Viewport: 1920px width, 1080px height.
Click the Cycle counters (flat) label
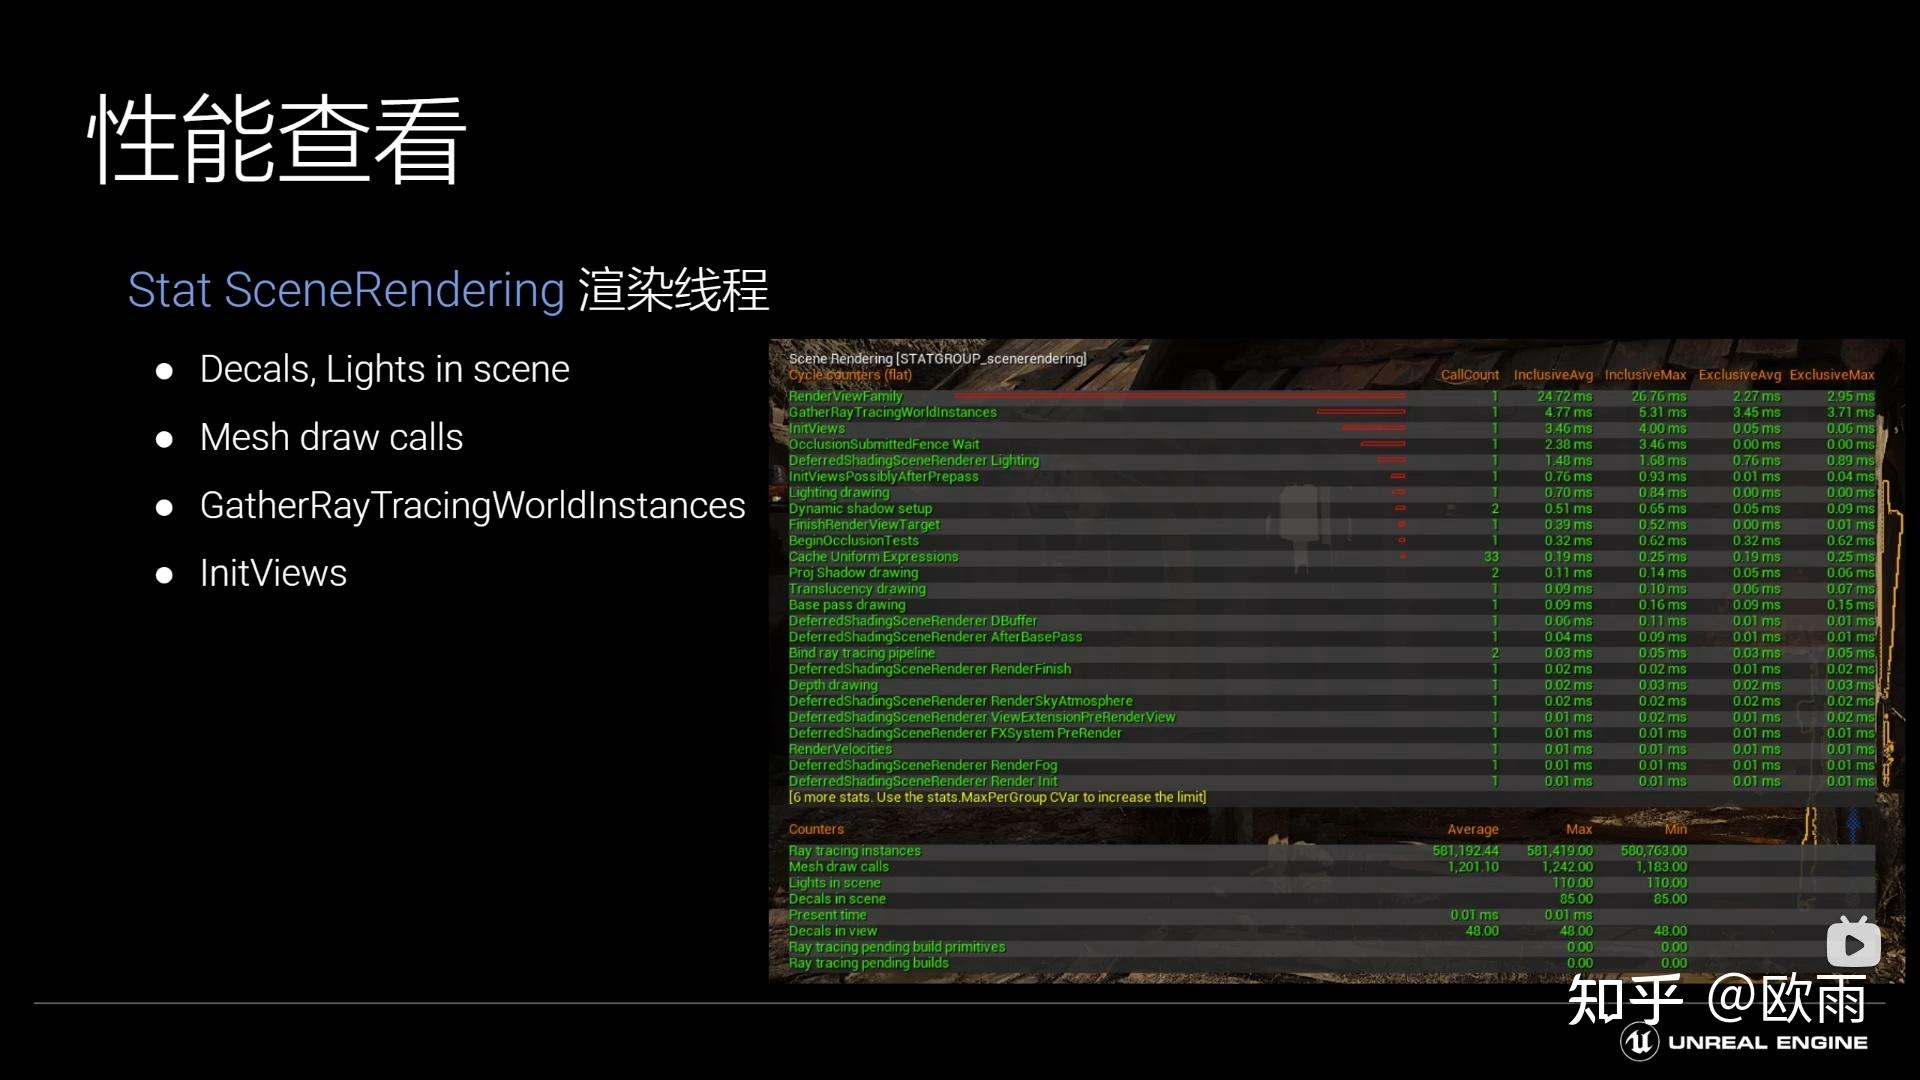click(x=850, y=375)
